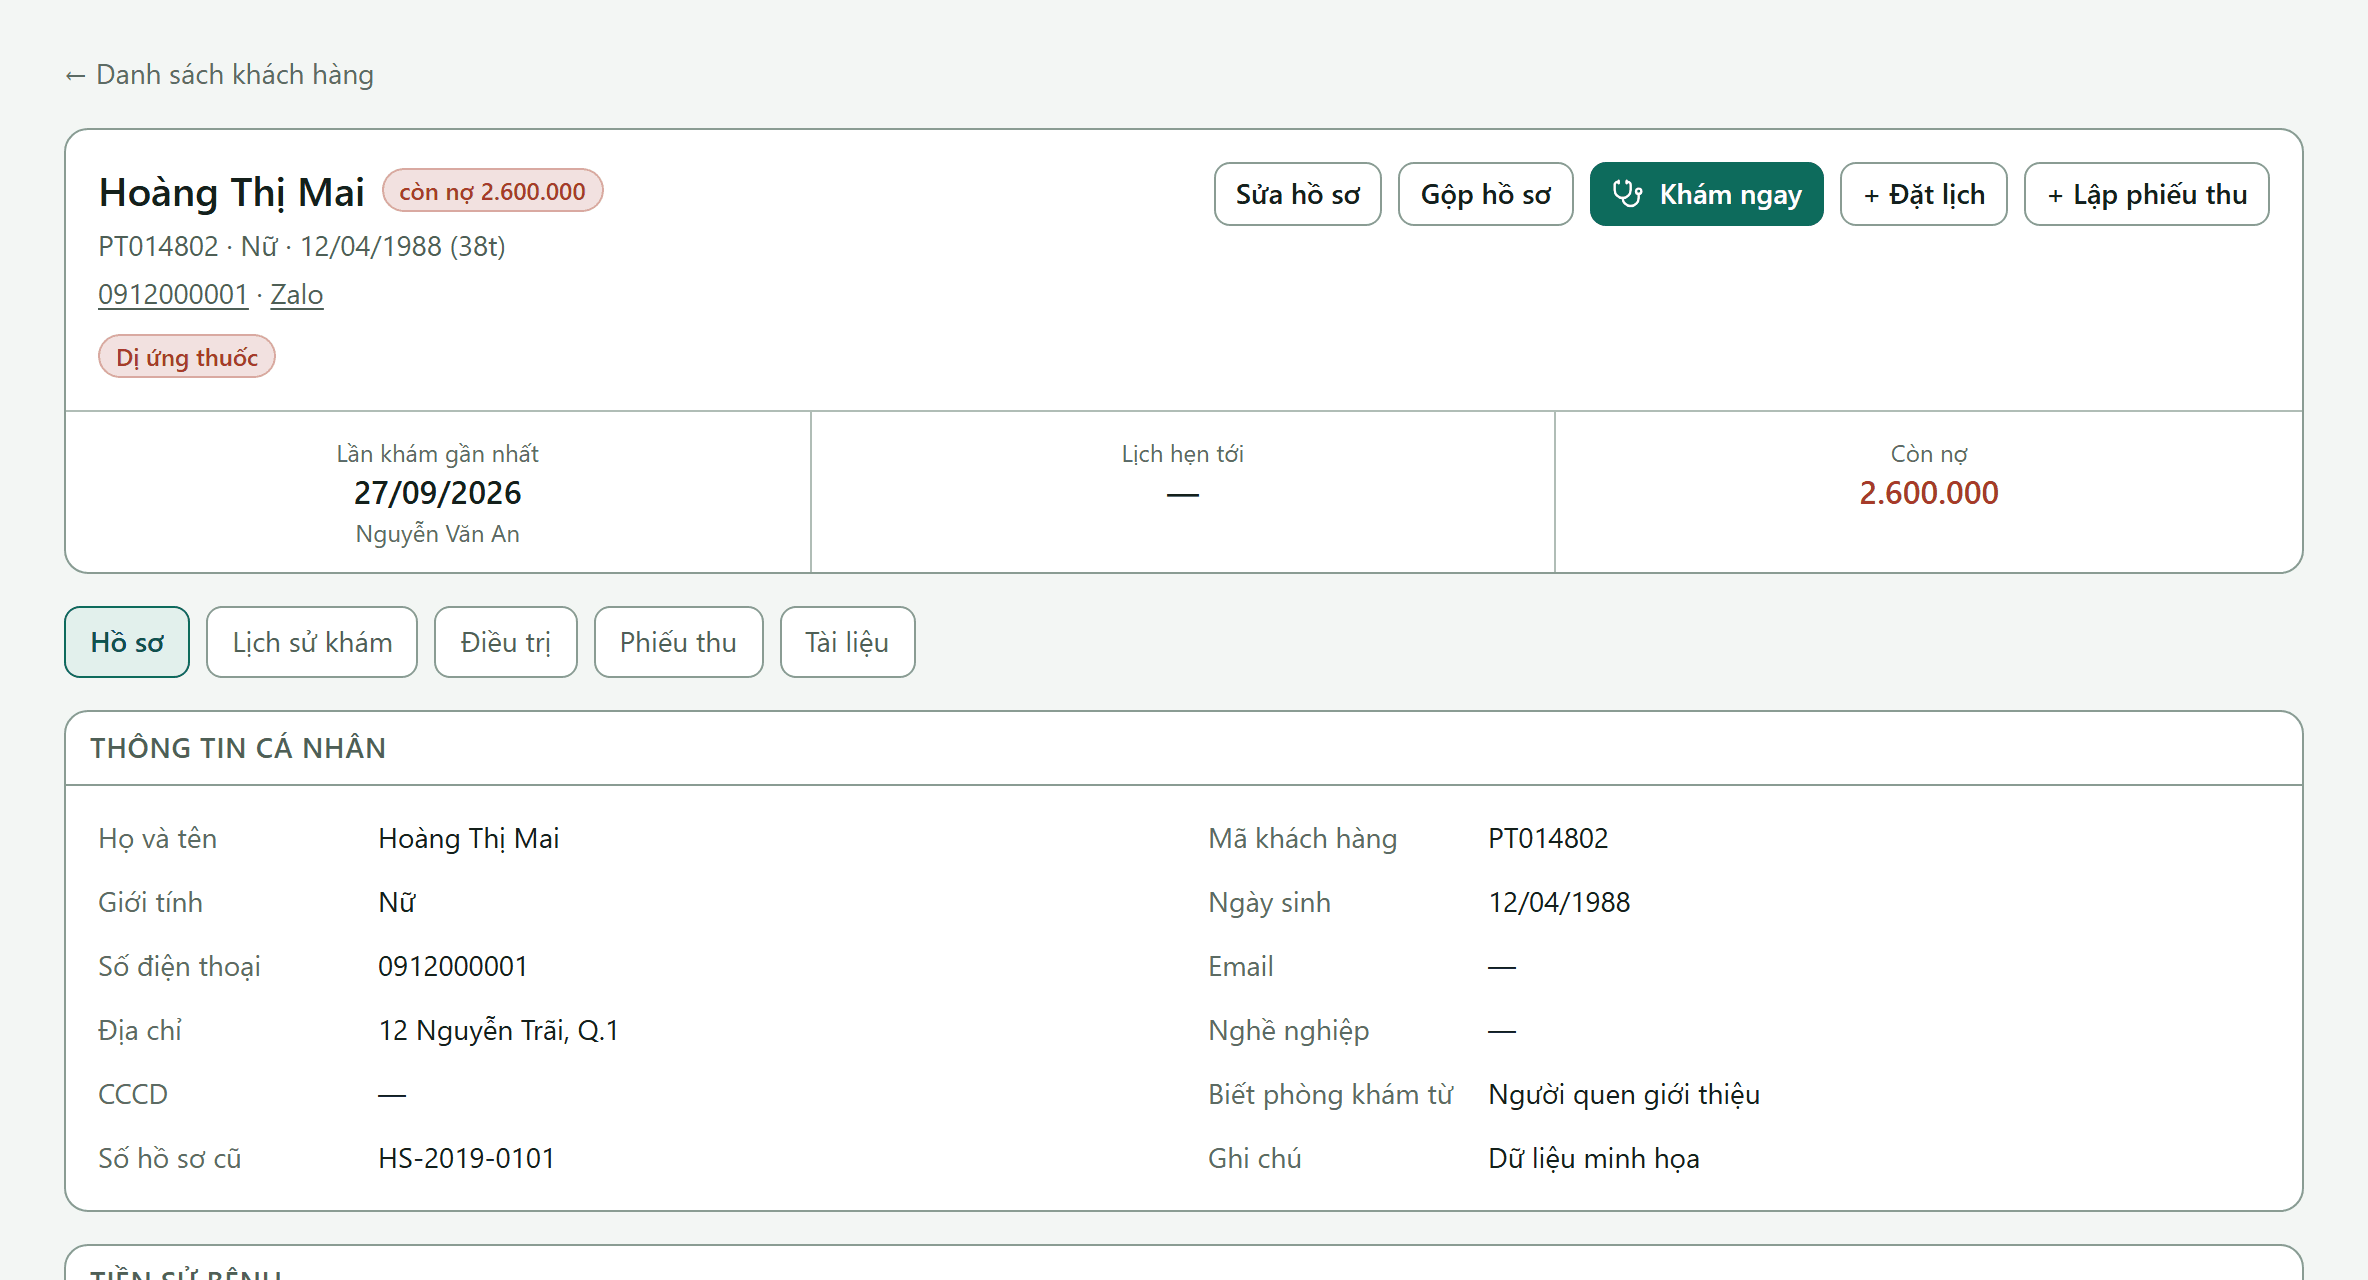Click the 'Nghề nghiệp' field label
The image size is (2368, 1280).
(1289, 1030)
